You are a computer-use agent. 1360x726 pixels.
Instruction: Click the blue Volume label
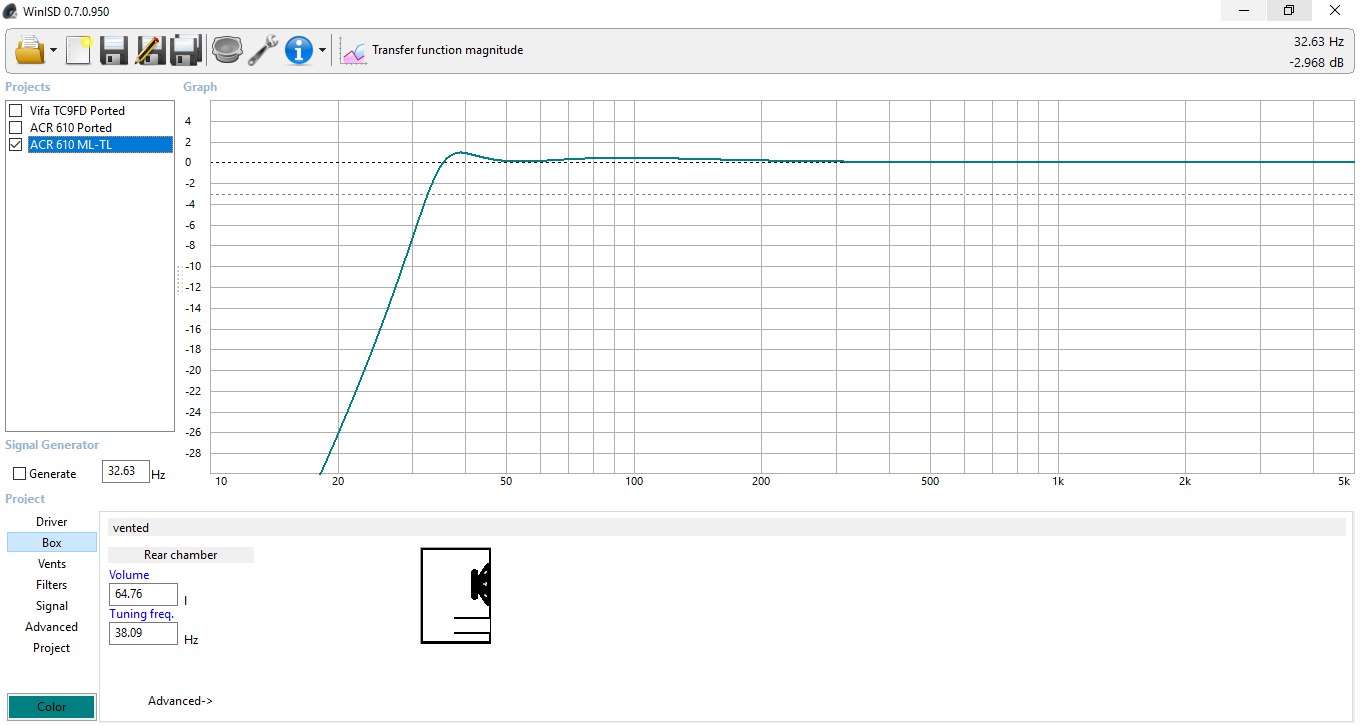tap(129, 575)
